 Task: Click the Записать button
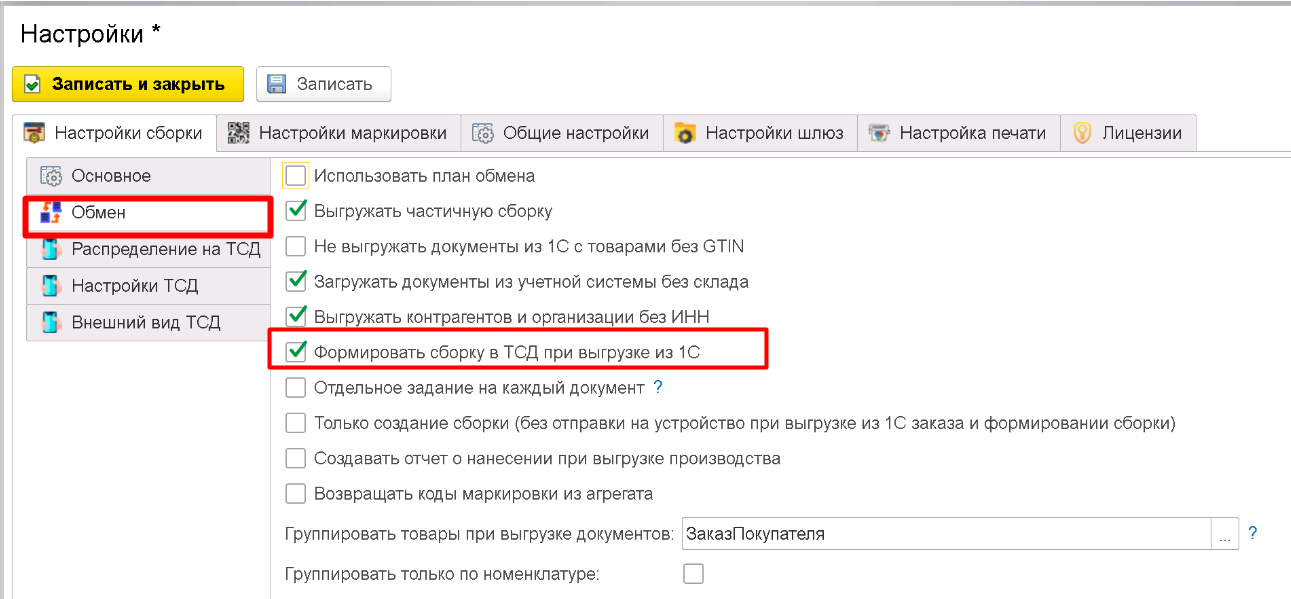pos(323,85)
